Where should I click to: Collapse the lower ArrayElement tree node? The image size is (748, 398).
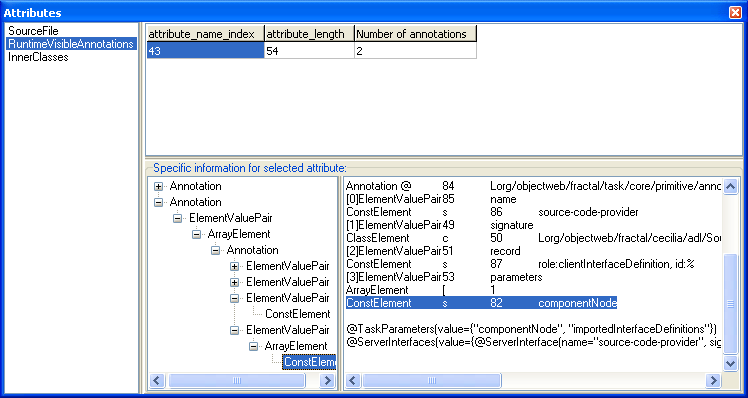click(x=253, y=346)
